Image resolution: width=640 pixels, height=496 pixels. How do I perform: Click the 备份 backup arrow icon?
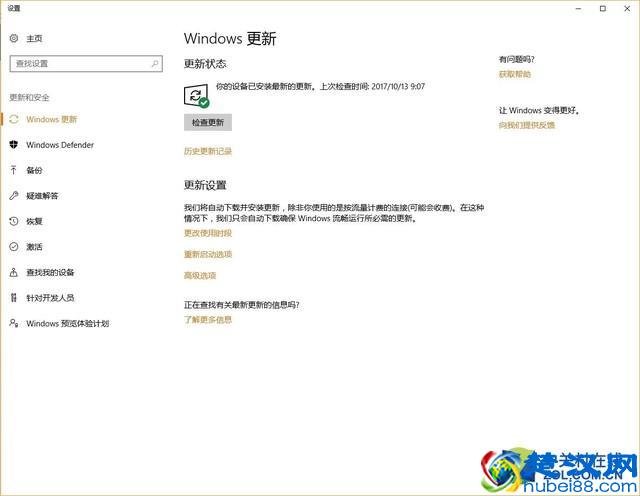pyautogui.click(x=14, y=170)
